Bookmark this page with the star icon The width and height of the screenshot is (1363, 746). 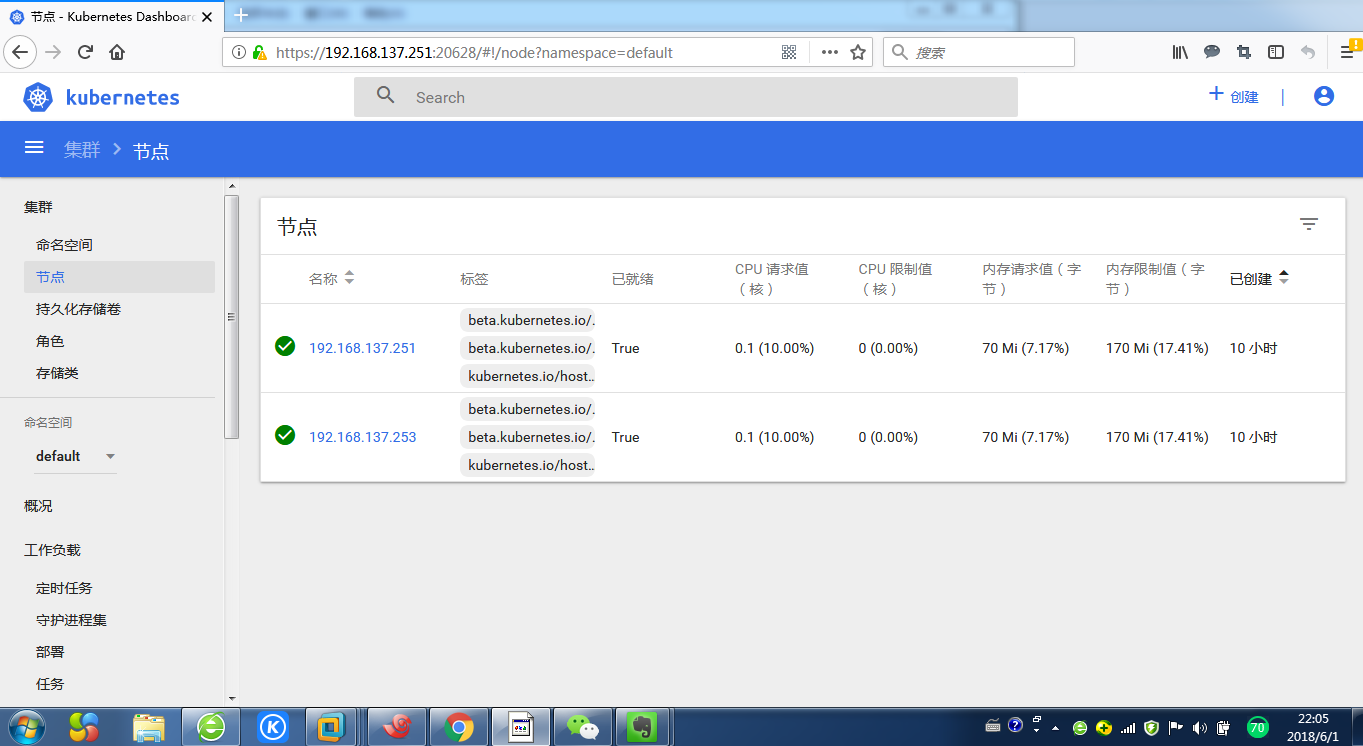(858, 52)
